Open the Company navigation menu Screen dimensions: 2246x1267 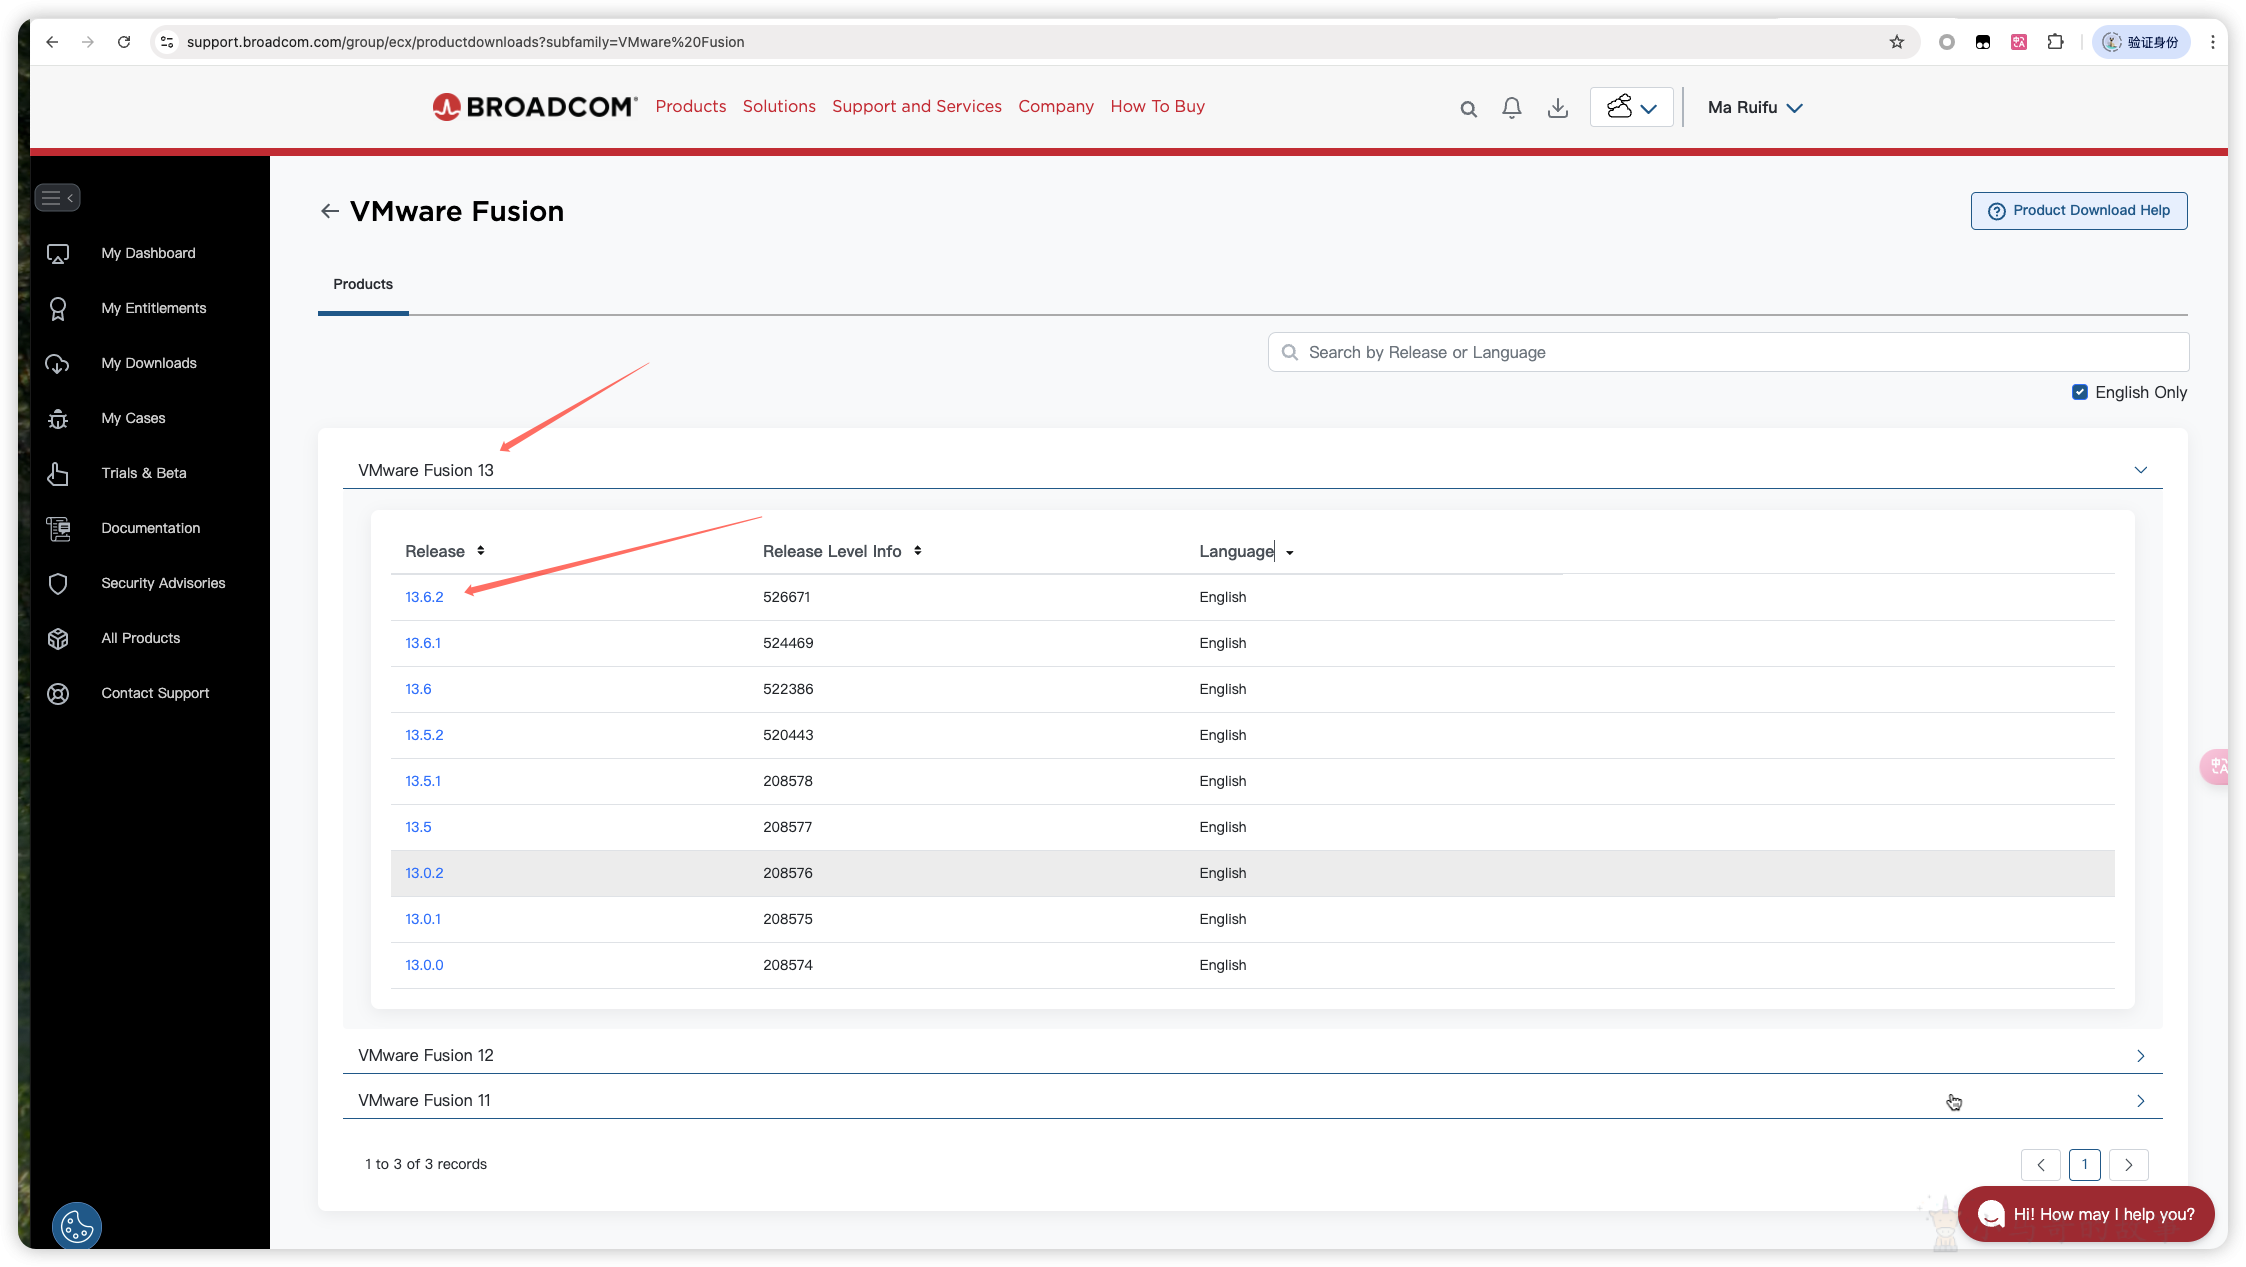[1056, 107]
